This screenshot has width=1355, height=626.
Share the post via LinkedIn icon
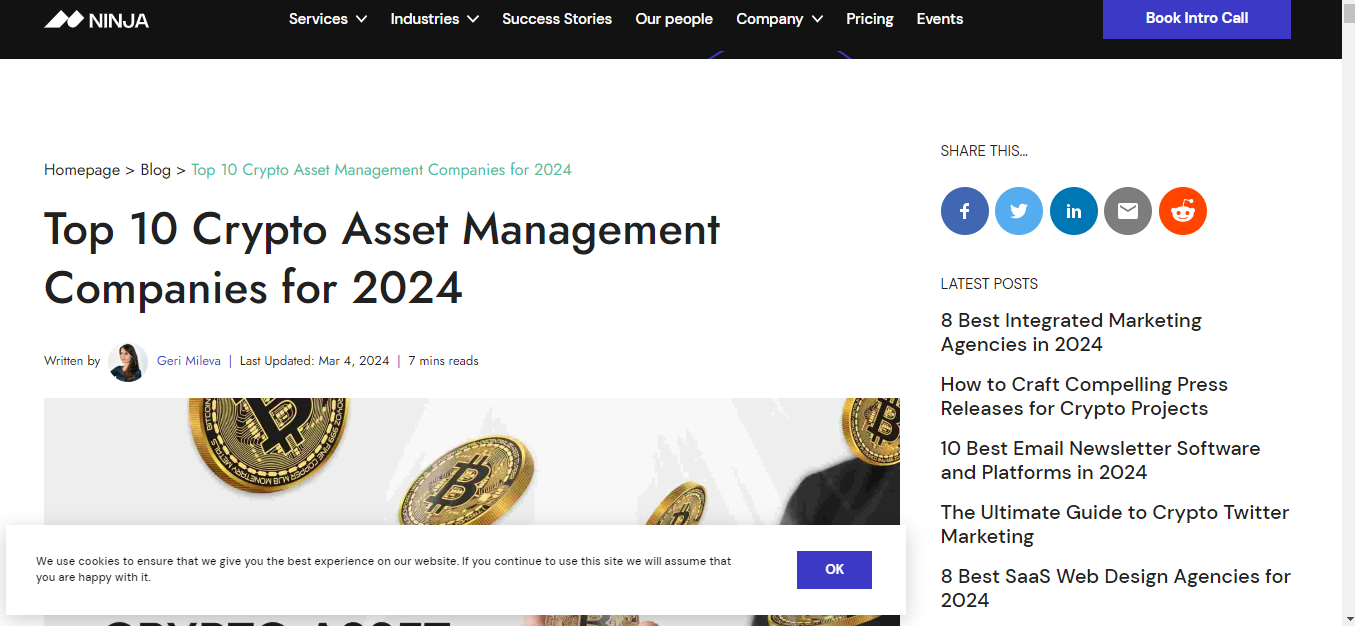[1073, 211]
